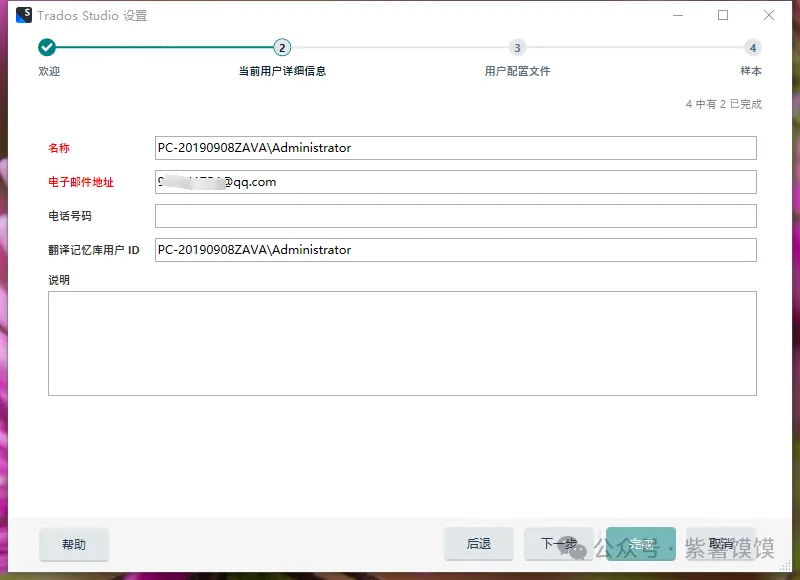Finish setup with the 完成 button
Screen dimensions: 800x580
click(x=640, y=544)
